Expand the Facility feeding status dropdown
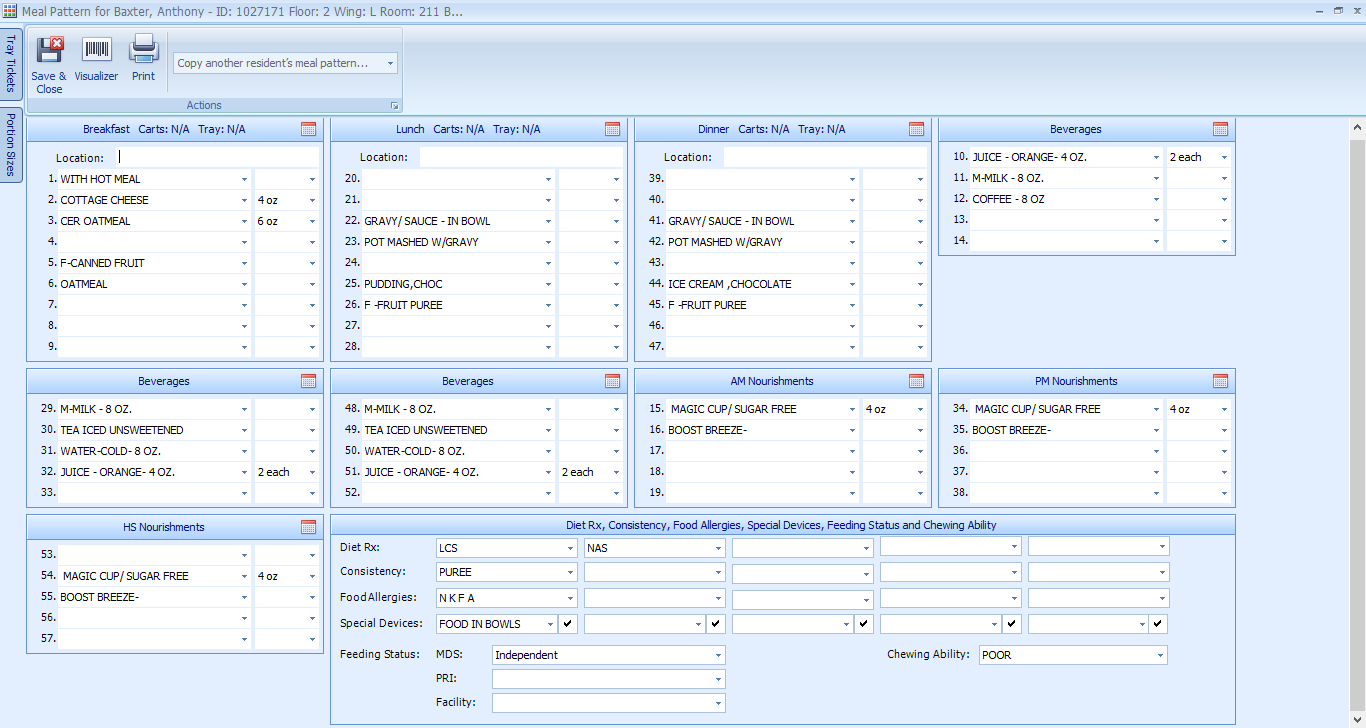Screen dimensions: 1366x728 click(718, 703)
